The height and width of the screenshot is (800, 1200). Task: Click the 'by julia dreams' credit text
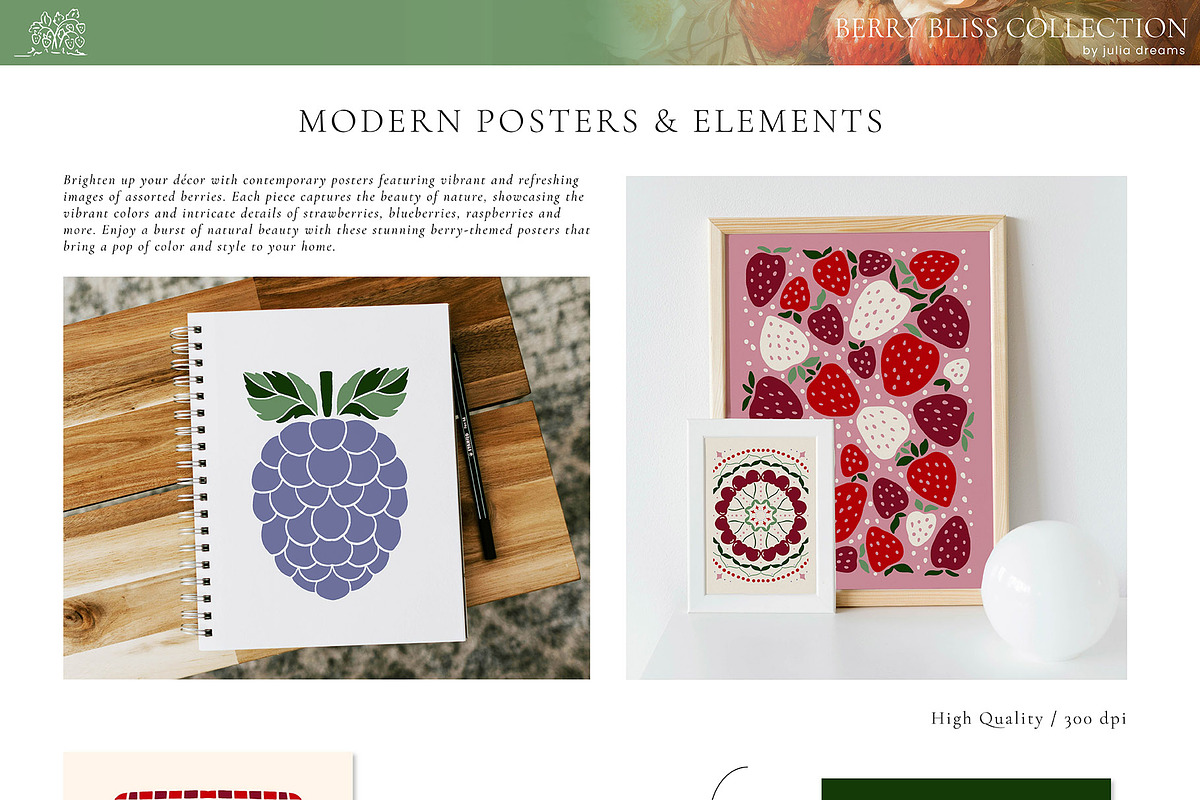click(x=1133, y=51)
